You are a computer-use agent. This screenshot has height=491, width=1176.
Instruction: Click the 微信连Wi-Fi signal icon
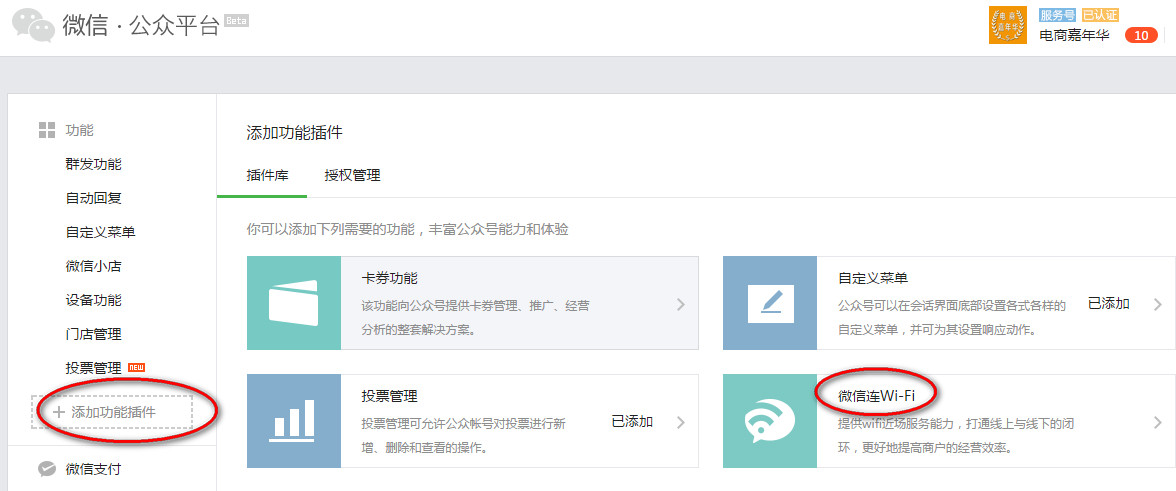[x=770, y=421]
